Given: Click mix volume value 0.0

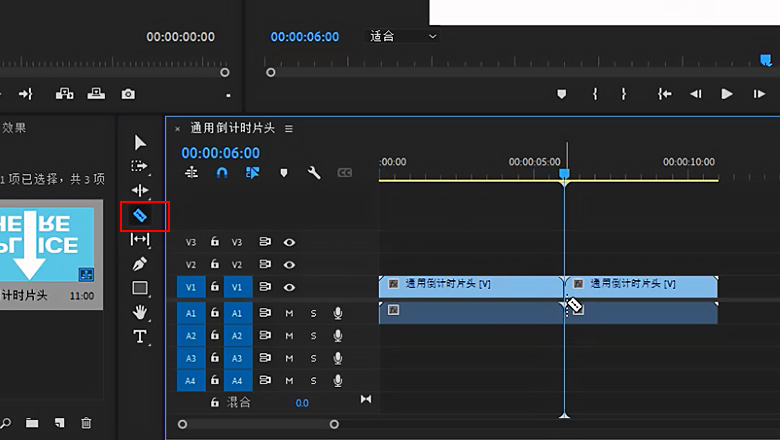Looking at the screenshot, I should (302, 403).
